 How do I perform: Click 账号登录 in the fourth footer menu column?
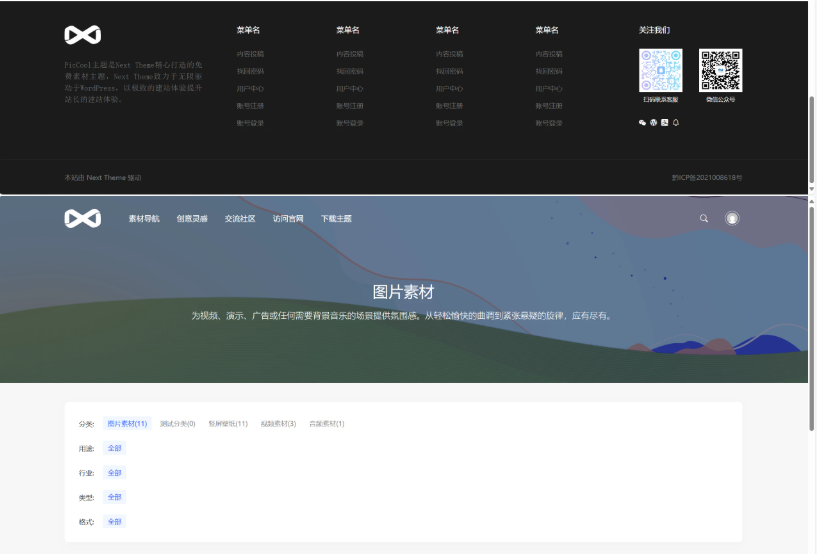pyautogui.click(x=549, y=123)
